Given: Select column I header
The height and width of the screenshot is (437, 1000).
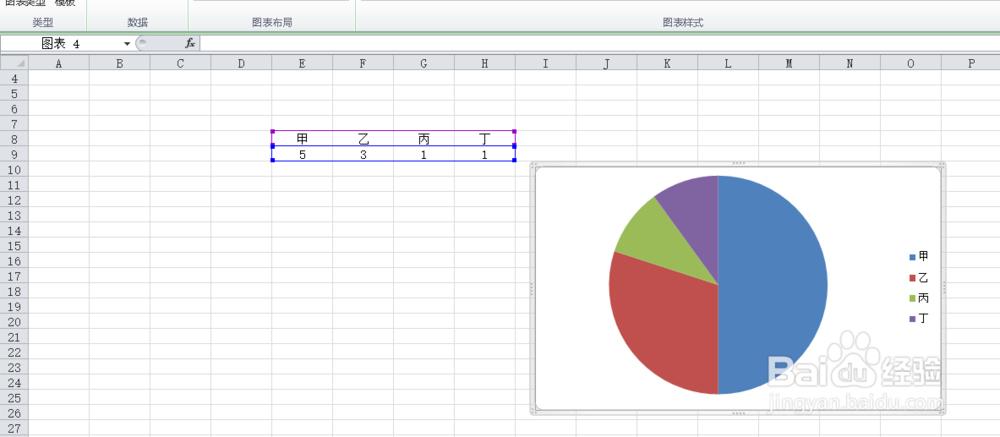Looking at the screenshot, I should (546, 63).
